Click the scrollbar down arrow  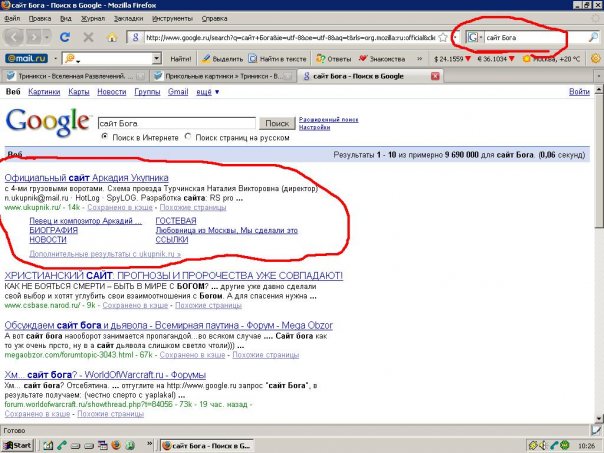point(599,418)
